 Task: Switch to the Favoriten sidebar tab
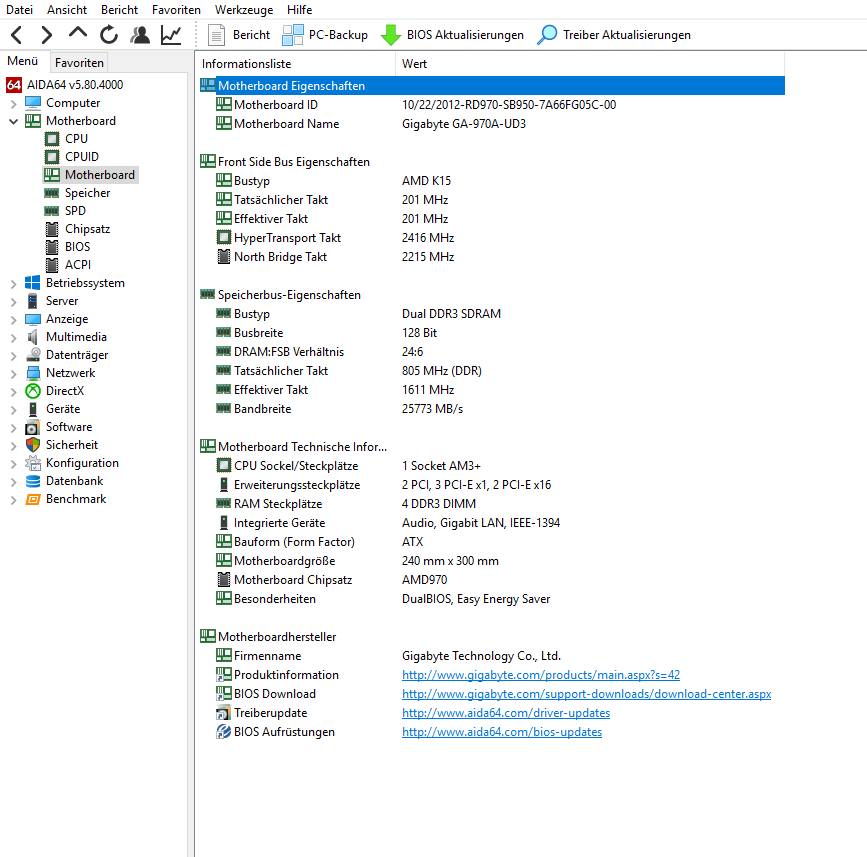(79, 62)
